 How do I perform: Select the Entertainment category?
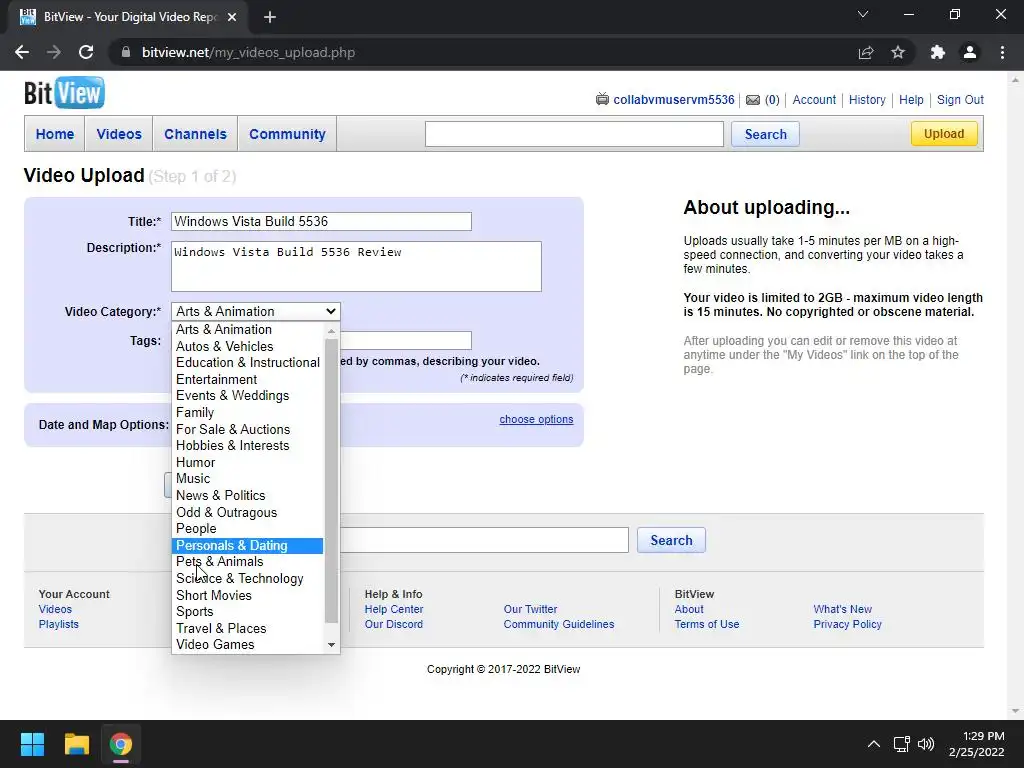[248, 379]
